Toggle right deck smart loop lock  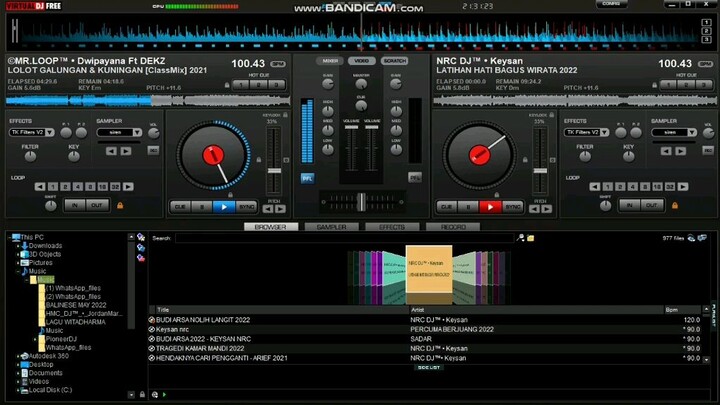coord(675,206)
